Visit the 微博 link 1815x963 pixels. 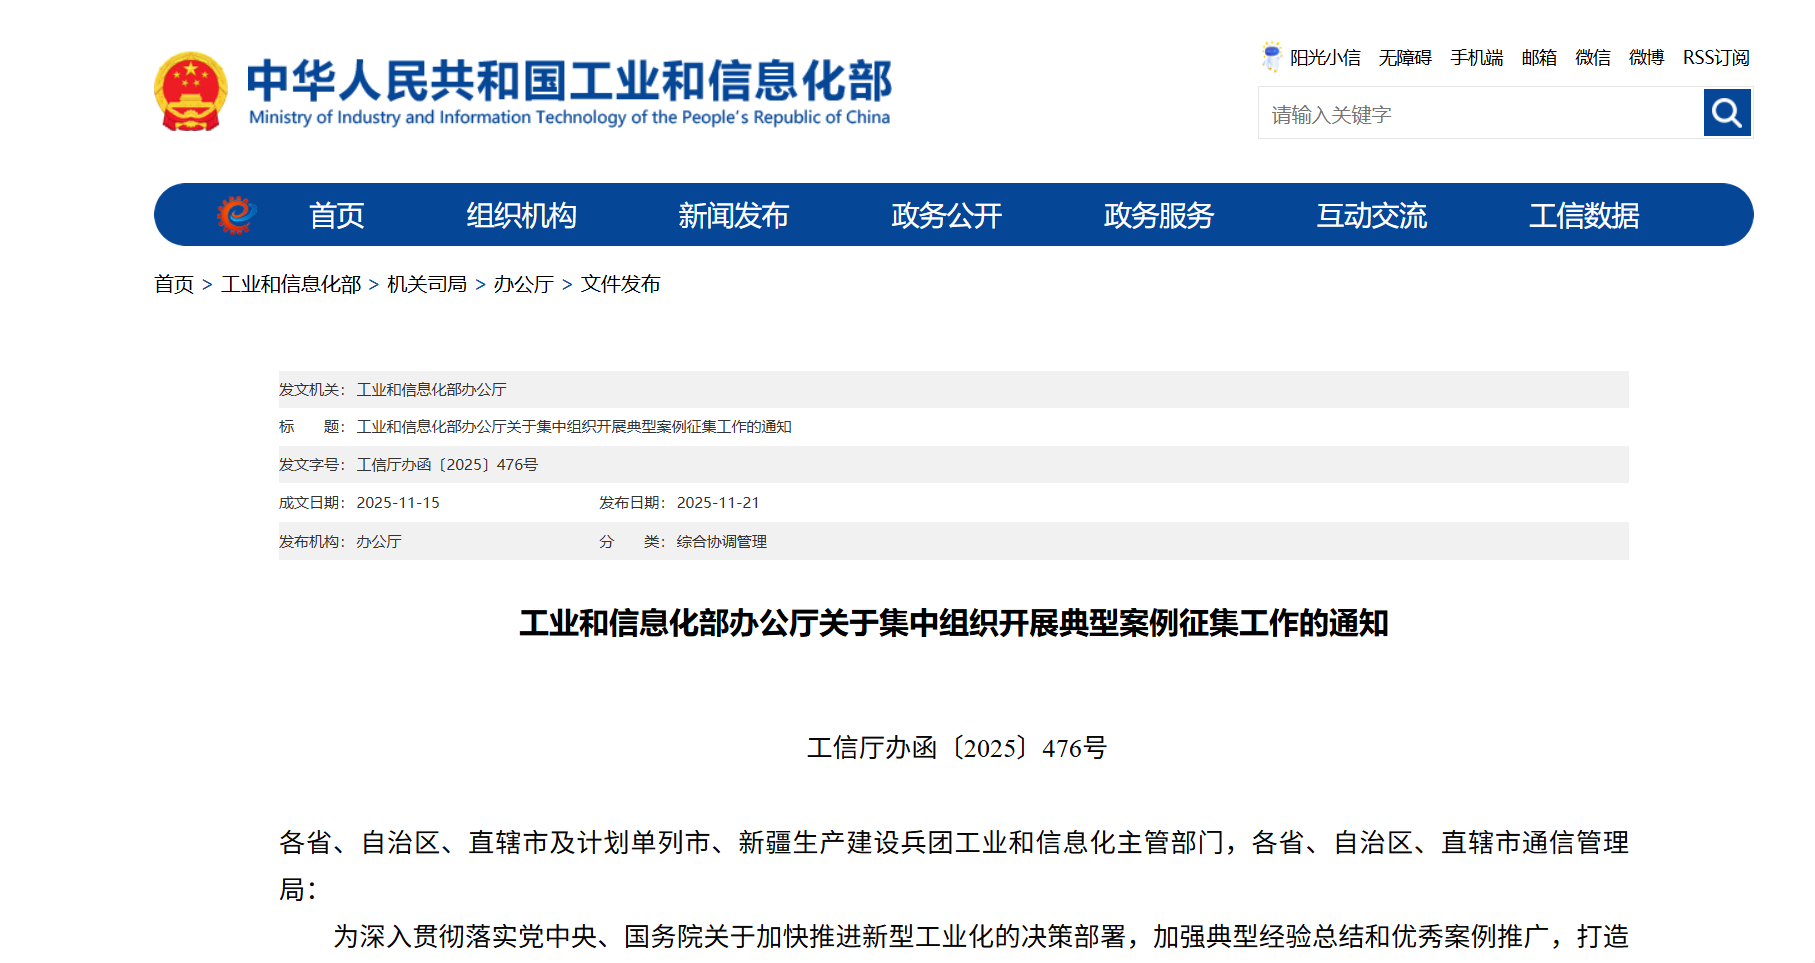click(1646, 58)
